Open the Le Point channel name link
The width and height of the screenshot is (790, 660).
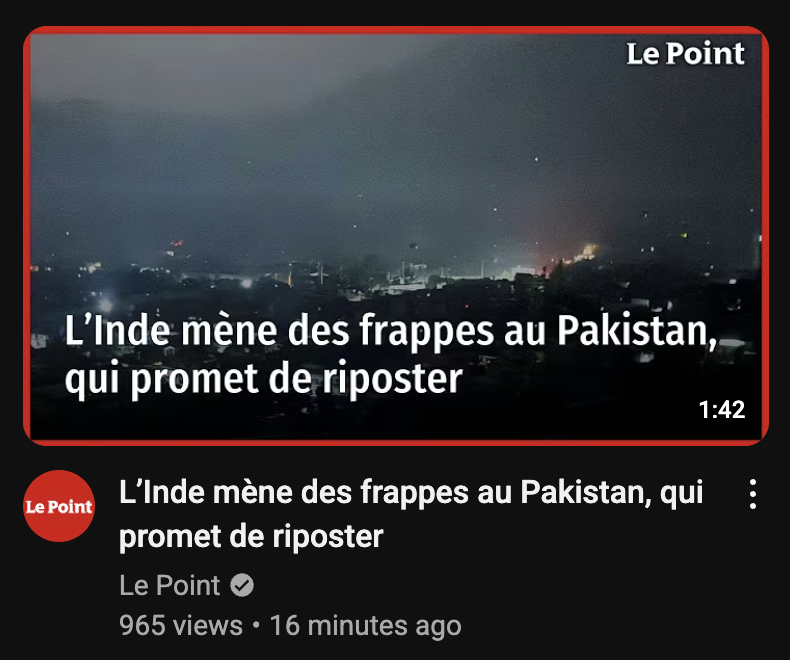click(x=170, y=585)
